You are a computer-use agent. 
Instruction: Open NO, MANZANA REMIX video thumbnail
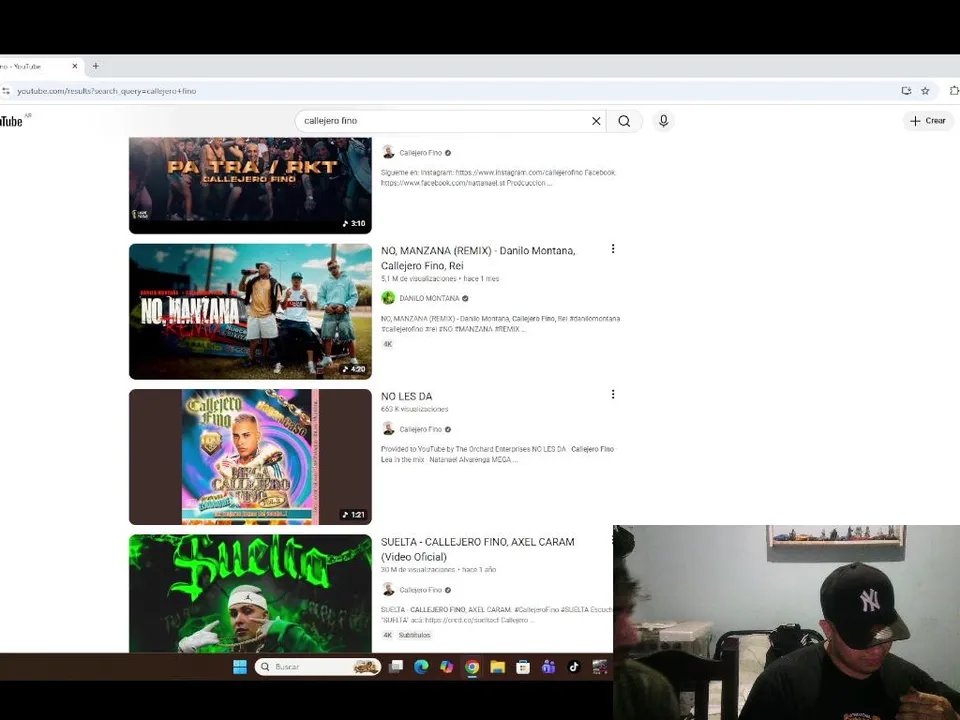tap(250, 312)
